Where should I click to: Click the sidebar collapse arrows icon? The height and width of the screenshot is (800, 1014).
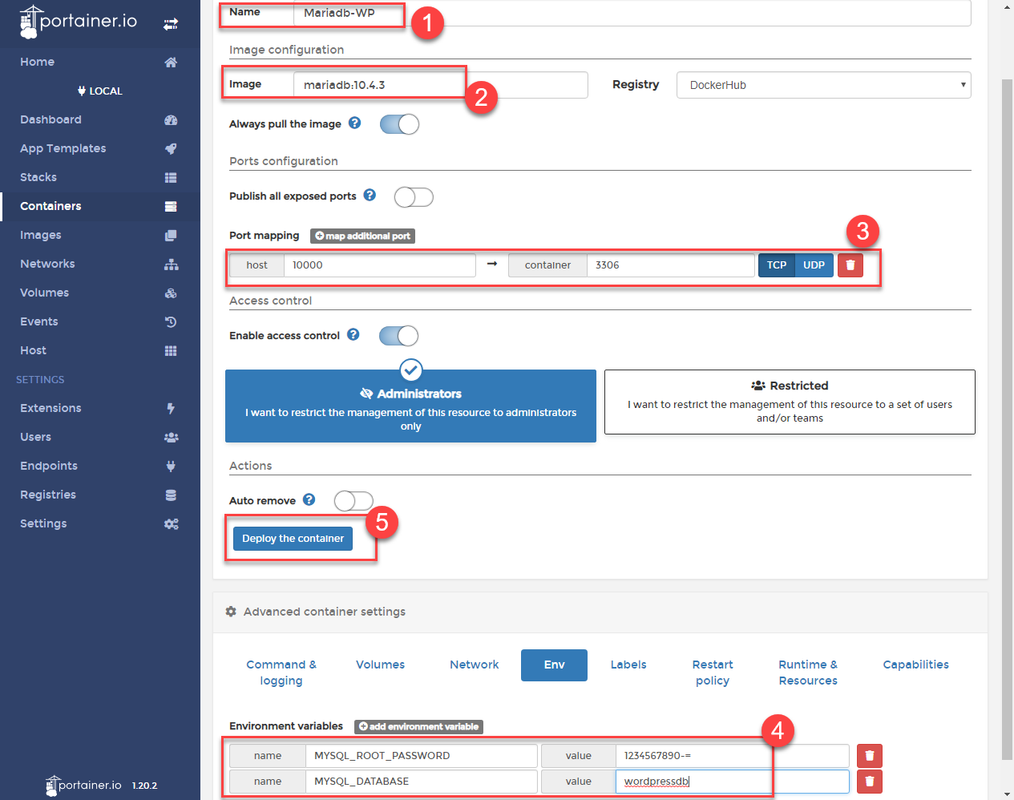[x=170, y=23]
